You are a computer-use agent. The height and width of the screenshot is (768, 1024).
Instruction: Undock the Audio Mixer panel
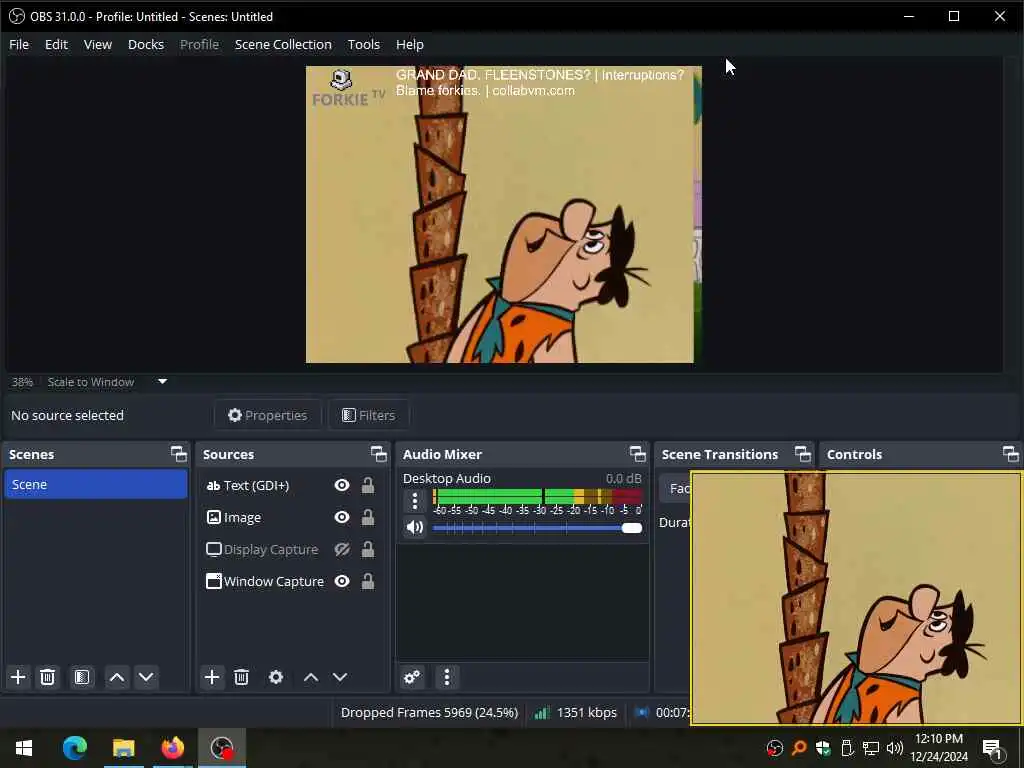637,454
